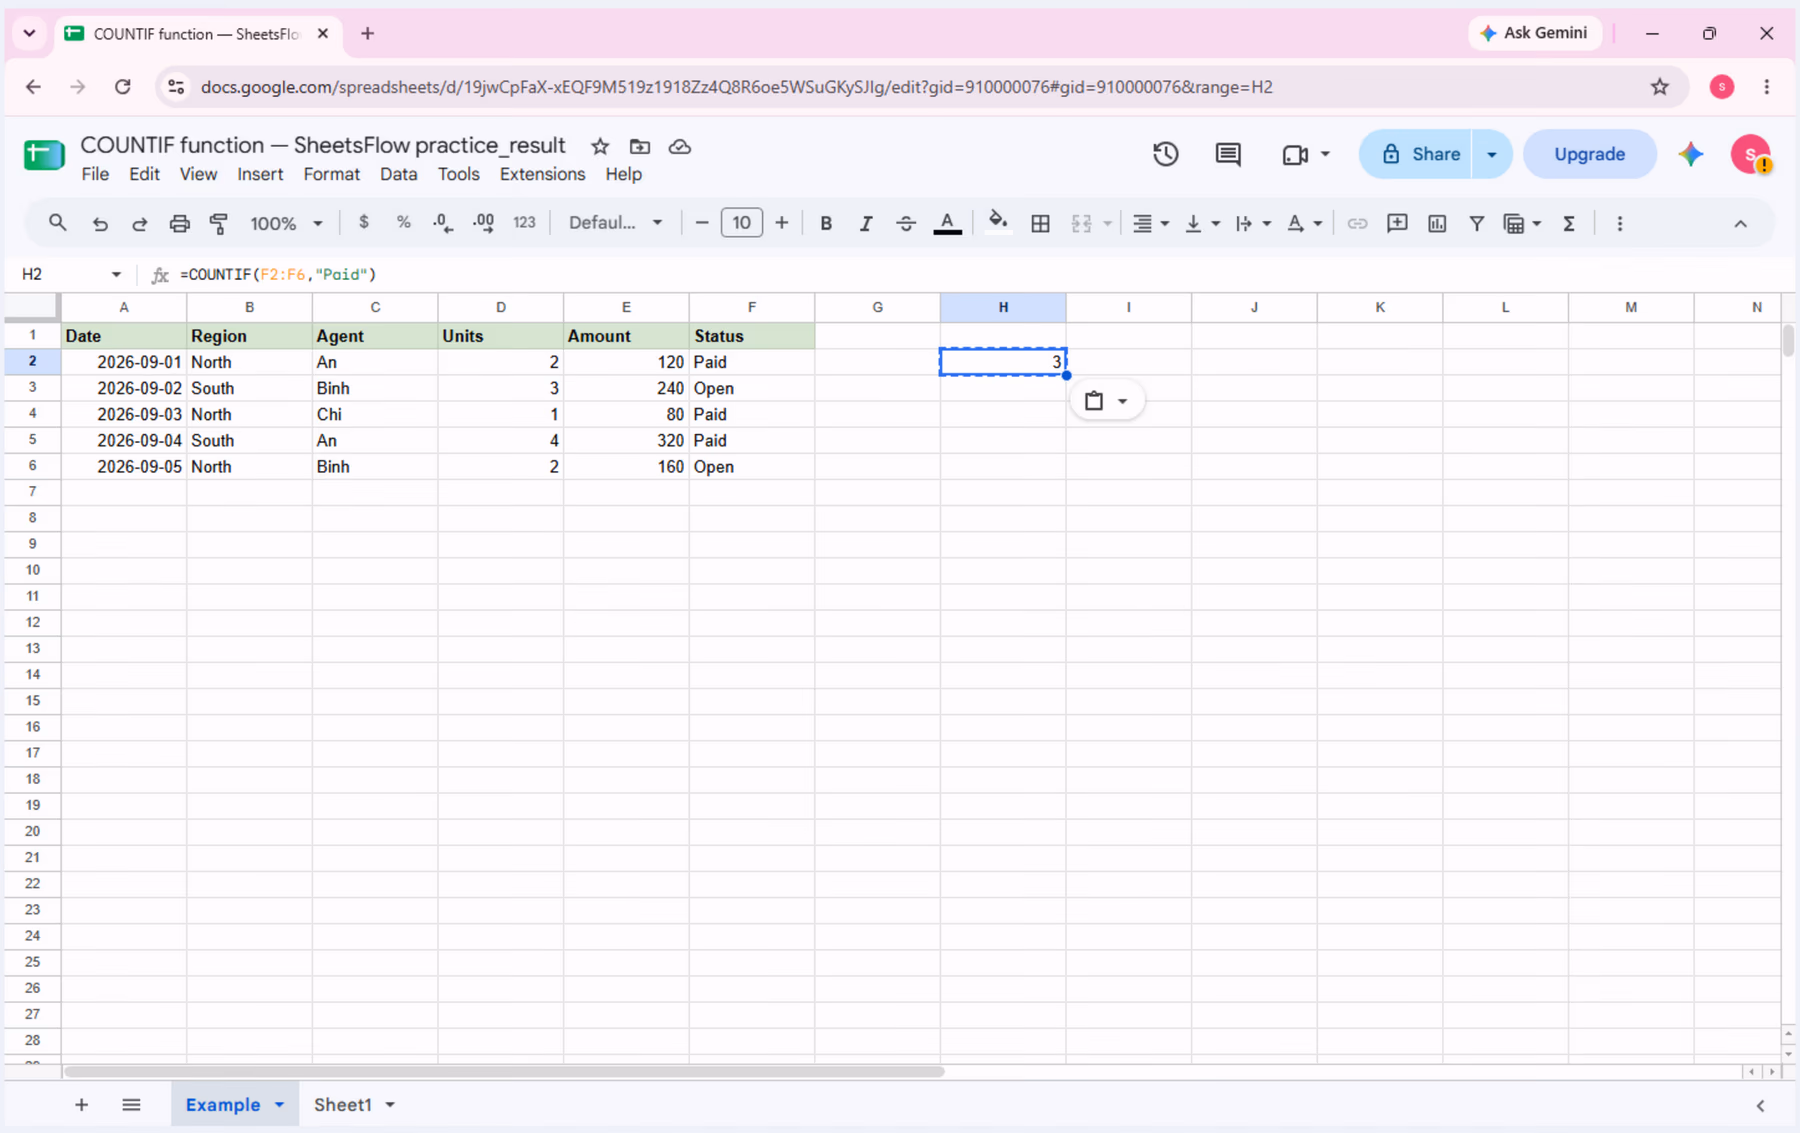Insert a chart

point(1437,223)
